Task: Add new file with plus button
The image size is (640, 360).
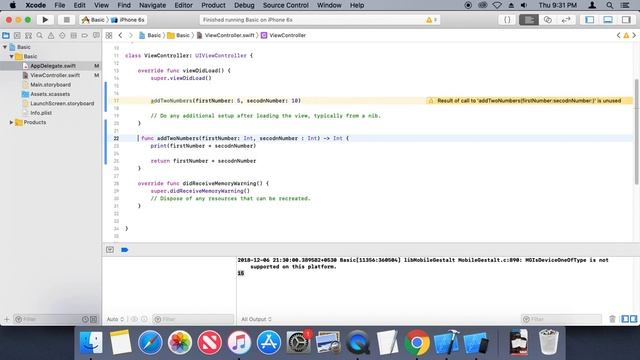Action: point(6,319)
